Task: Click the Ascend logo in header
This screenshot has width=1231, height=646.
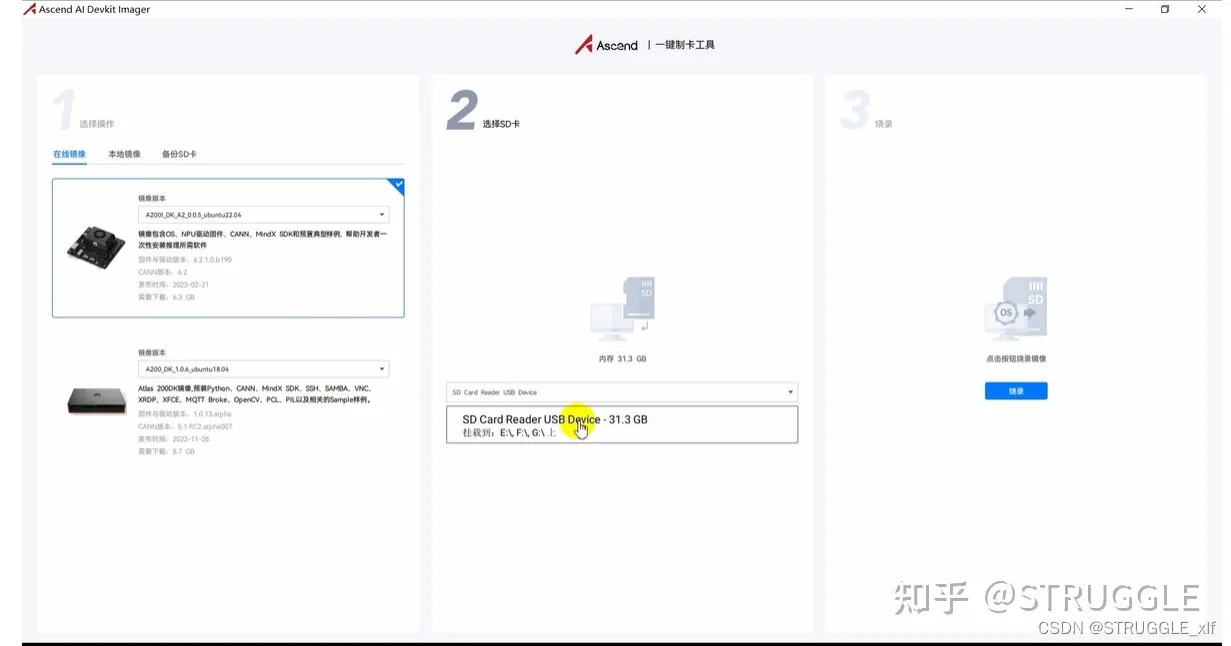Action: click(x=606, y=45)
